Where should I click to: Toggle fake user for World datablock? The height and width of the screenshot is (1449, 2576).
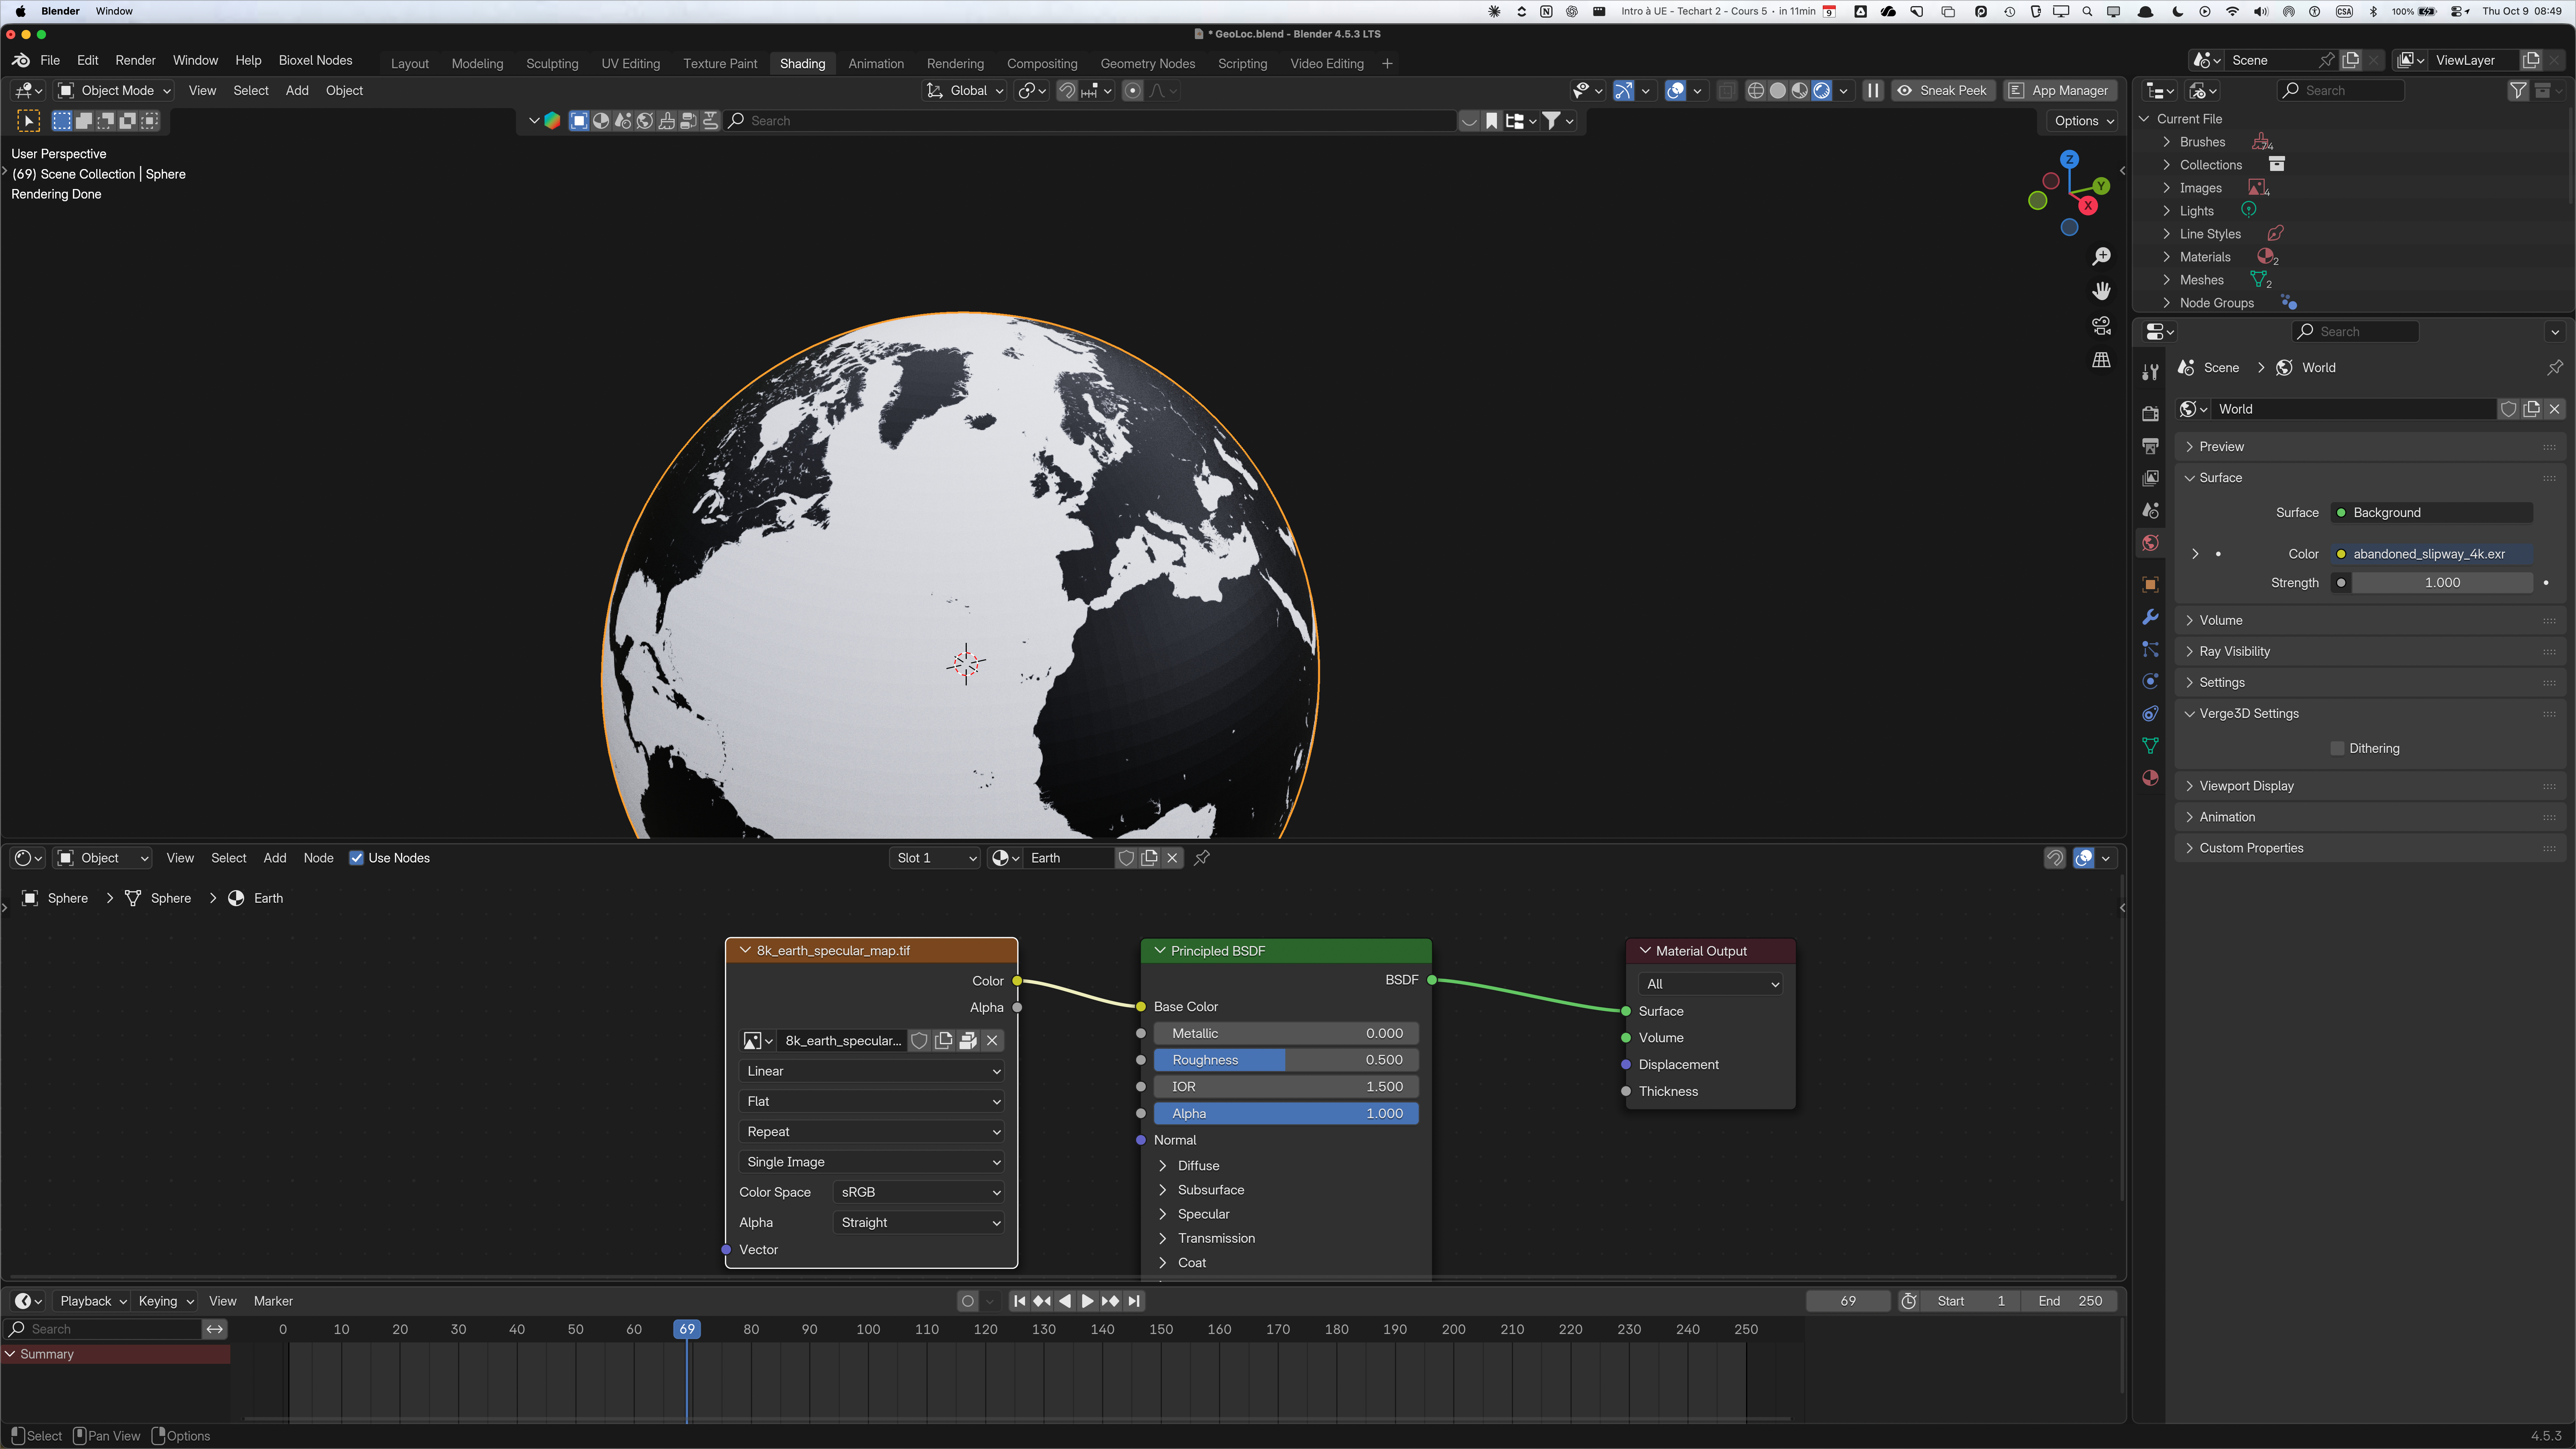point(2508,409)
